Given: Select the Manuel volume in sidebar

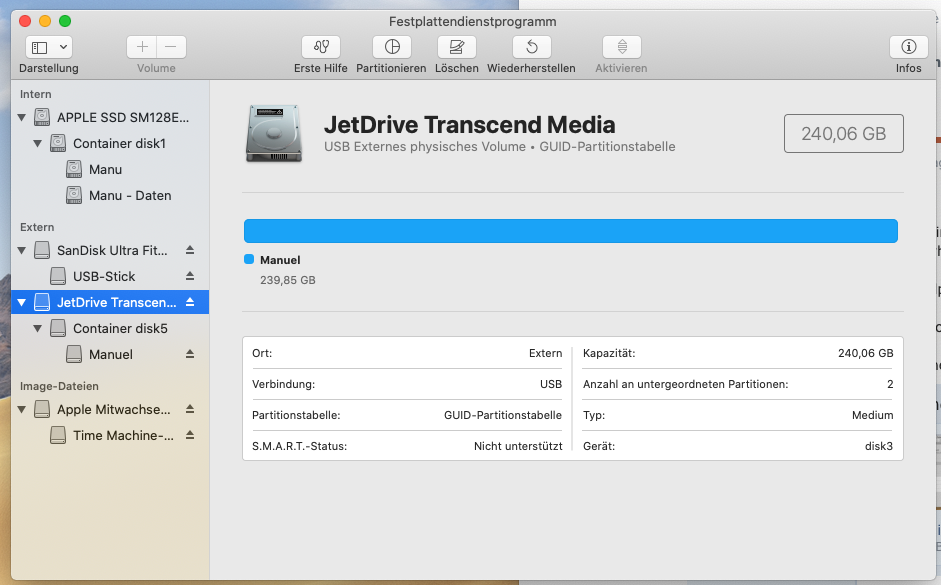Looking at the screenshot, I should (110, 355).
